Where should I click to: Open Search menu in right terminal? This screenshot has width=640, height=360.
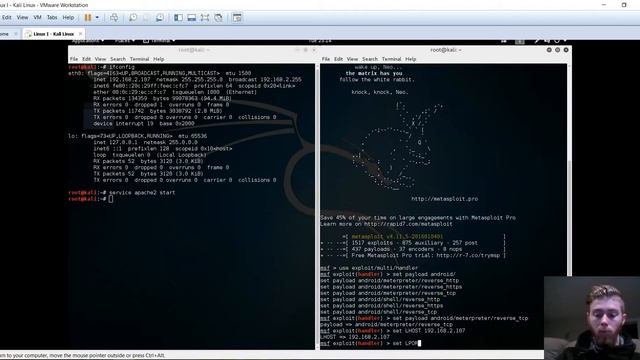tap(370, 59)
